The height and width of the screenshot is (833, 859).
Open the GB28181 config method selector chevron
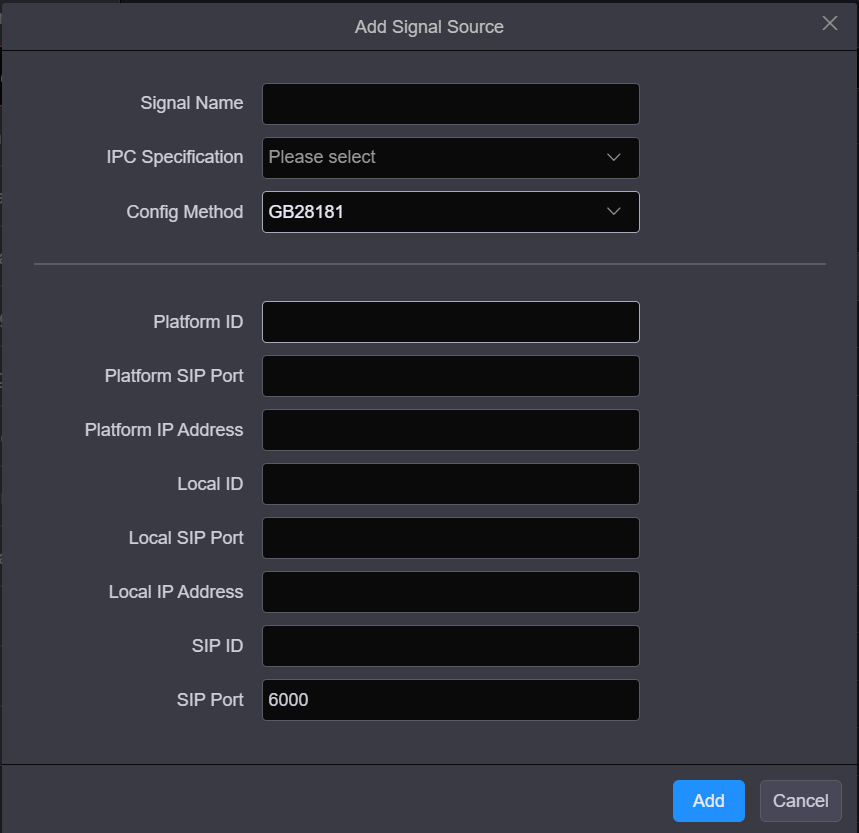coord(613,212)
